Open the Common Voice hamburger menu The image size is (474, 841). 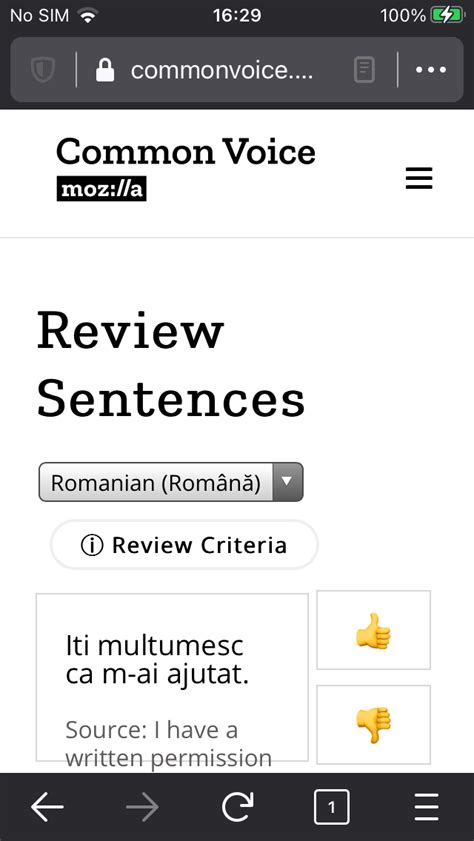(419, 178)
